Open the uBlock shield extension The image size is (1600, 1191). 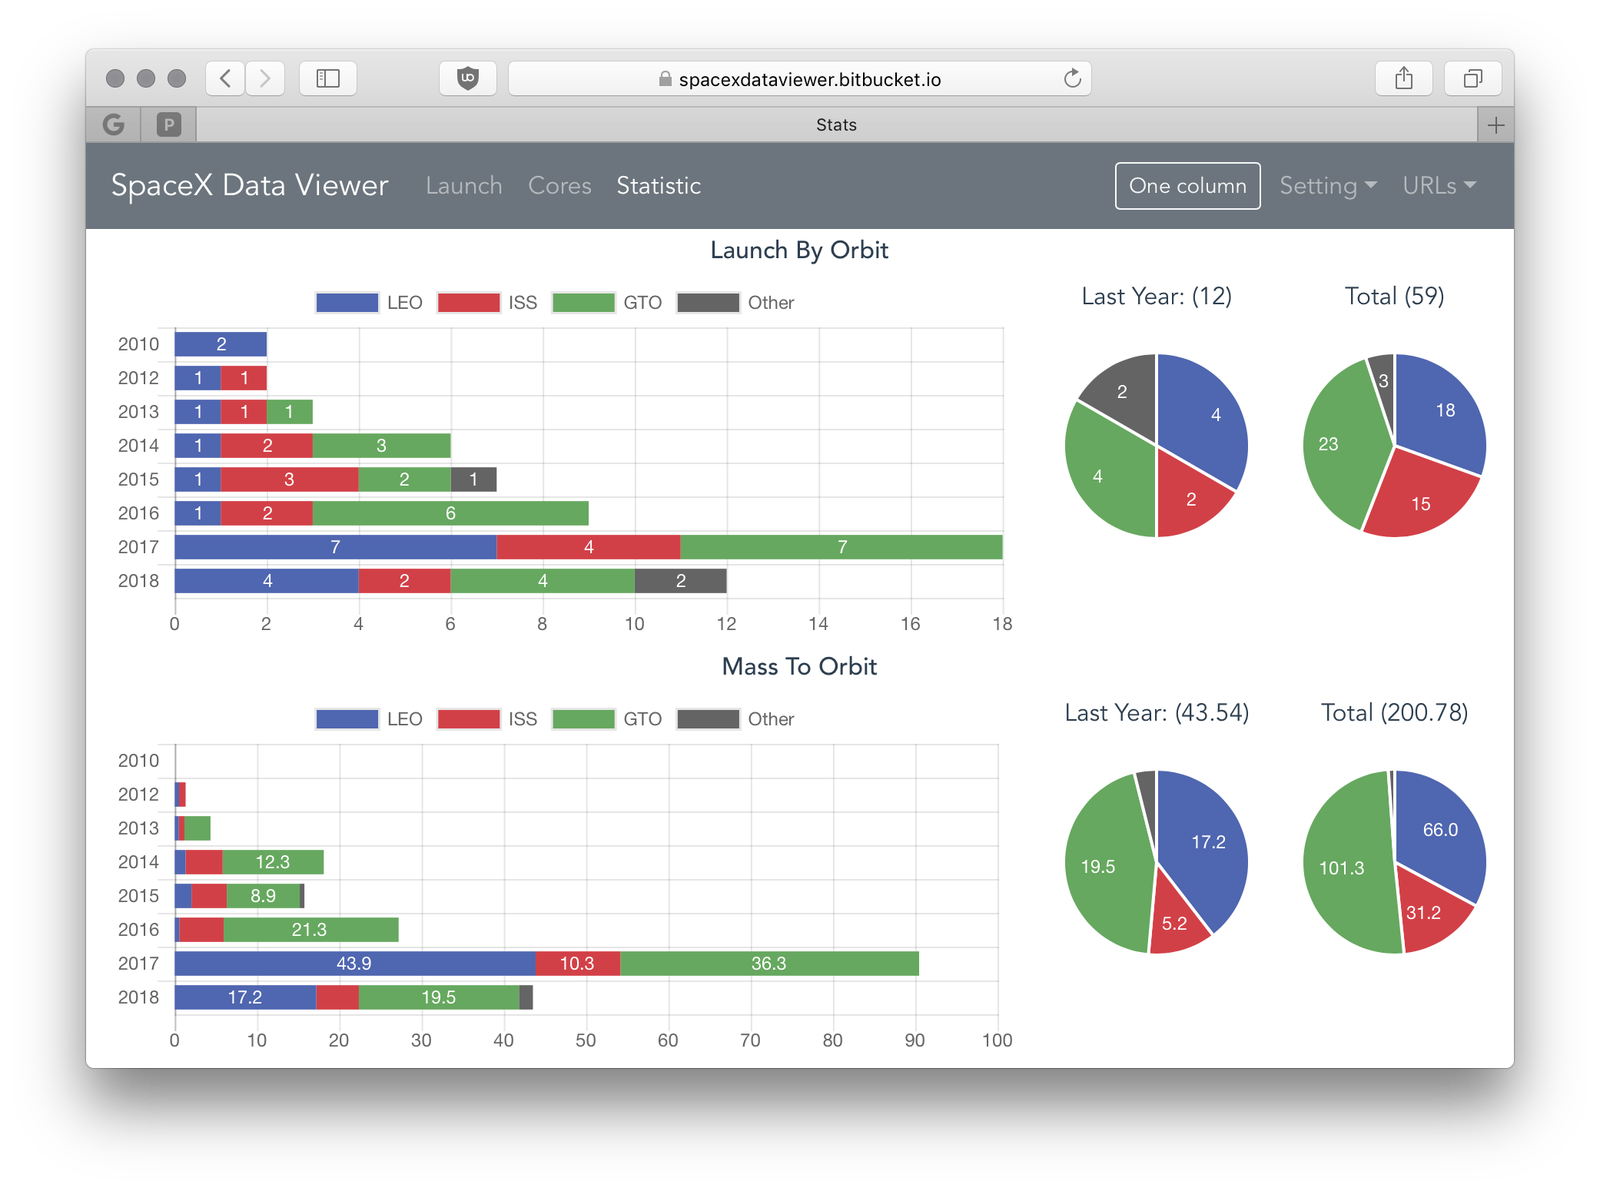(x=467, y=78)
